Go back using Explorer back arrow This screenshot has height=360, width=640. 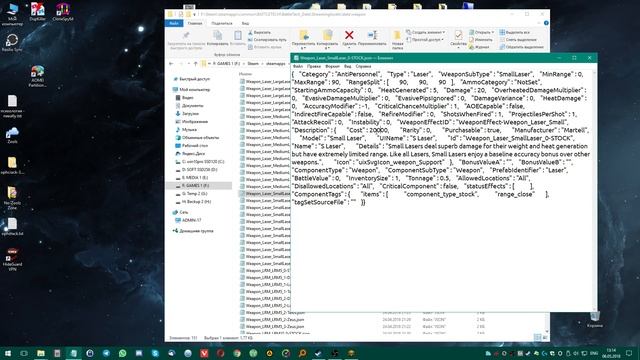(x=171, y=64)
